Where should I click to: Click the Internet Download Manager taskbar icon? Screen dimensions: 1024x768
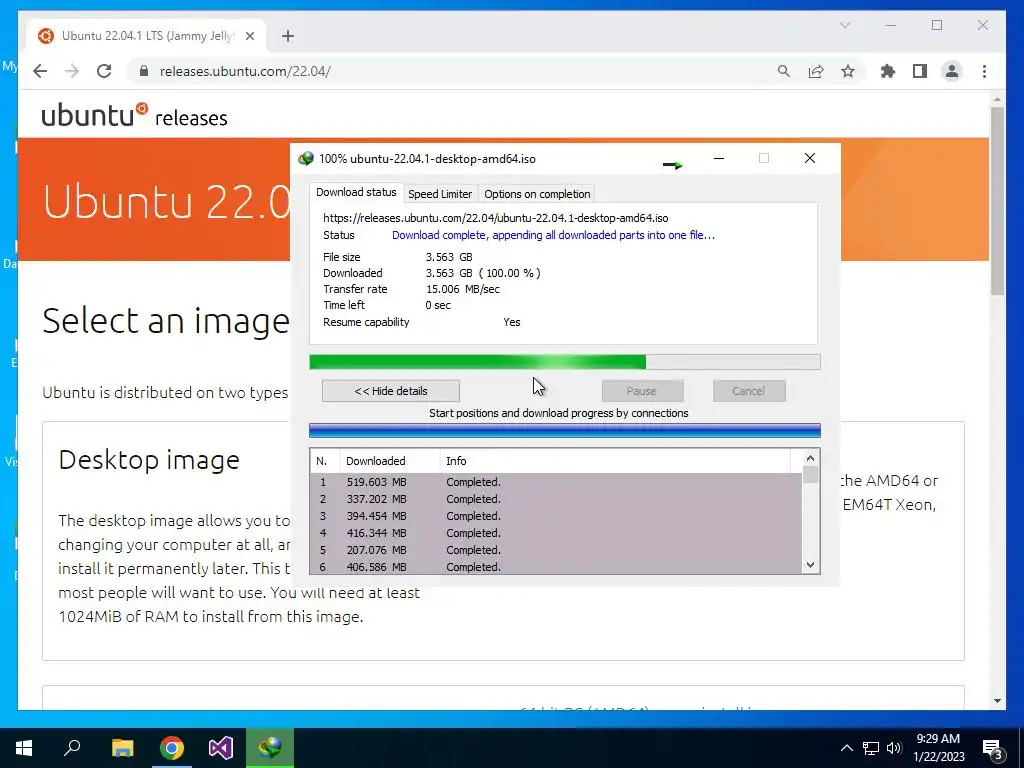[x=270, y=748]
